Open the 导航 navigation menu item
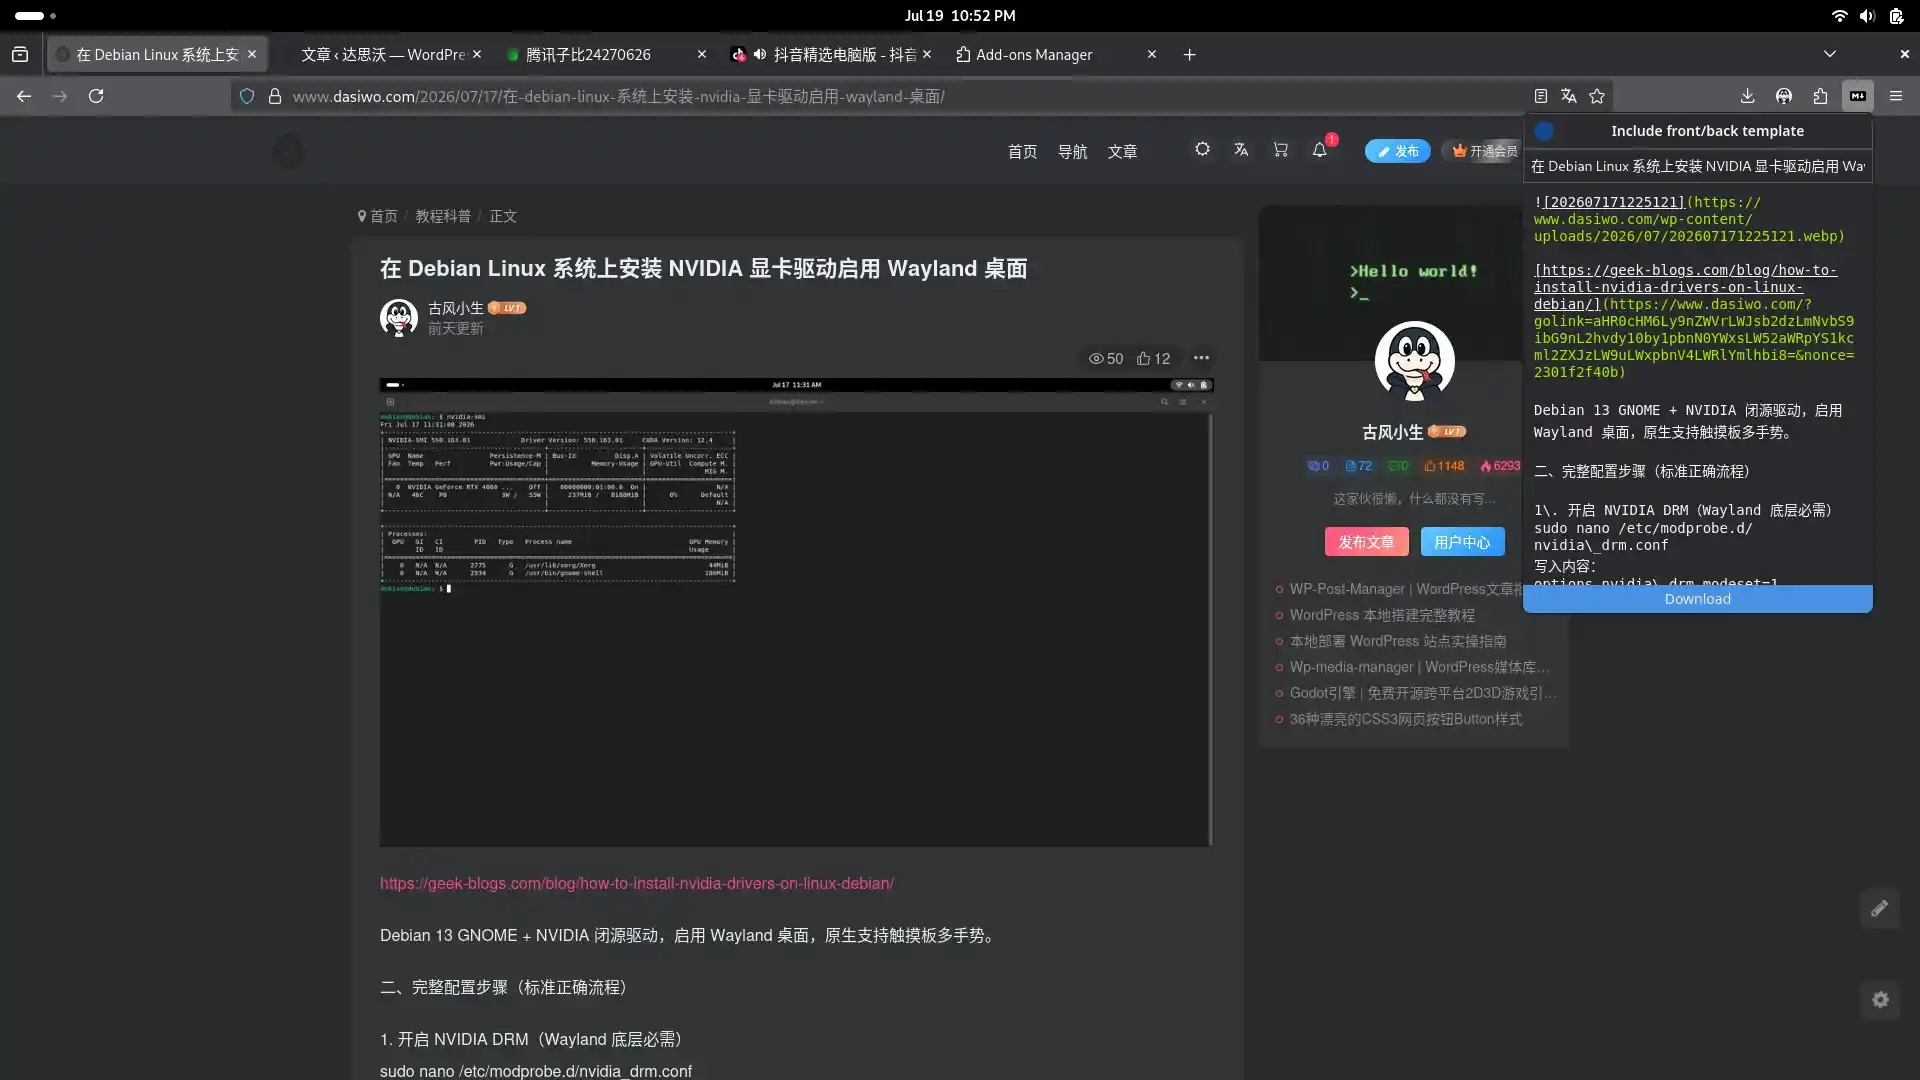Viewport: 1920px width, 1080px height. point(1072,151)
